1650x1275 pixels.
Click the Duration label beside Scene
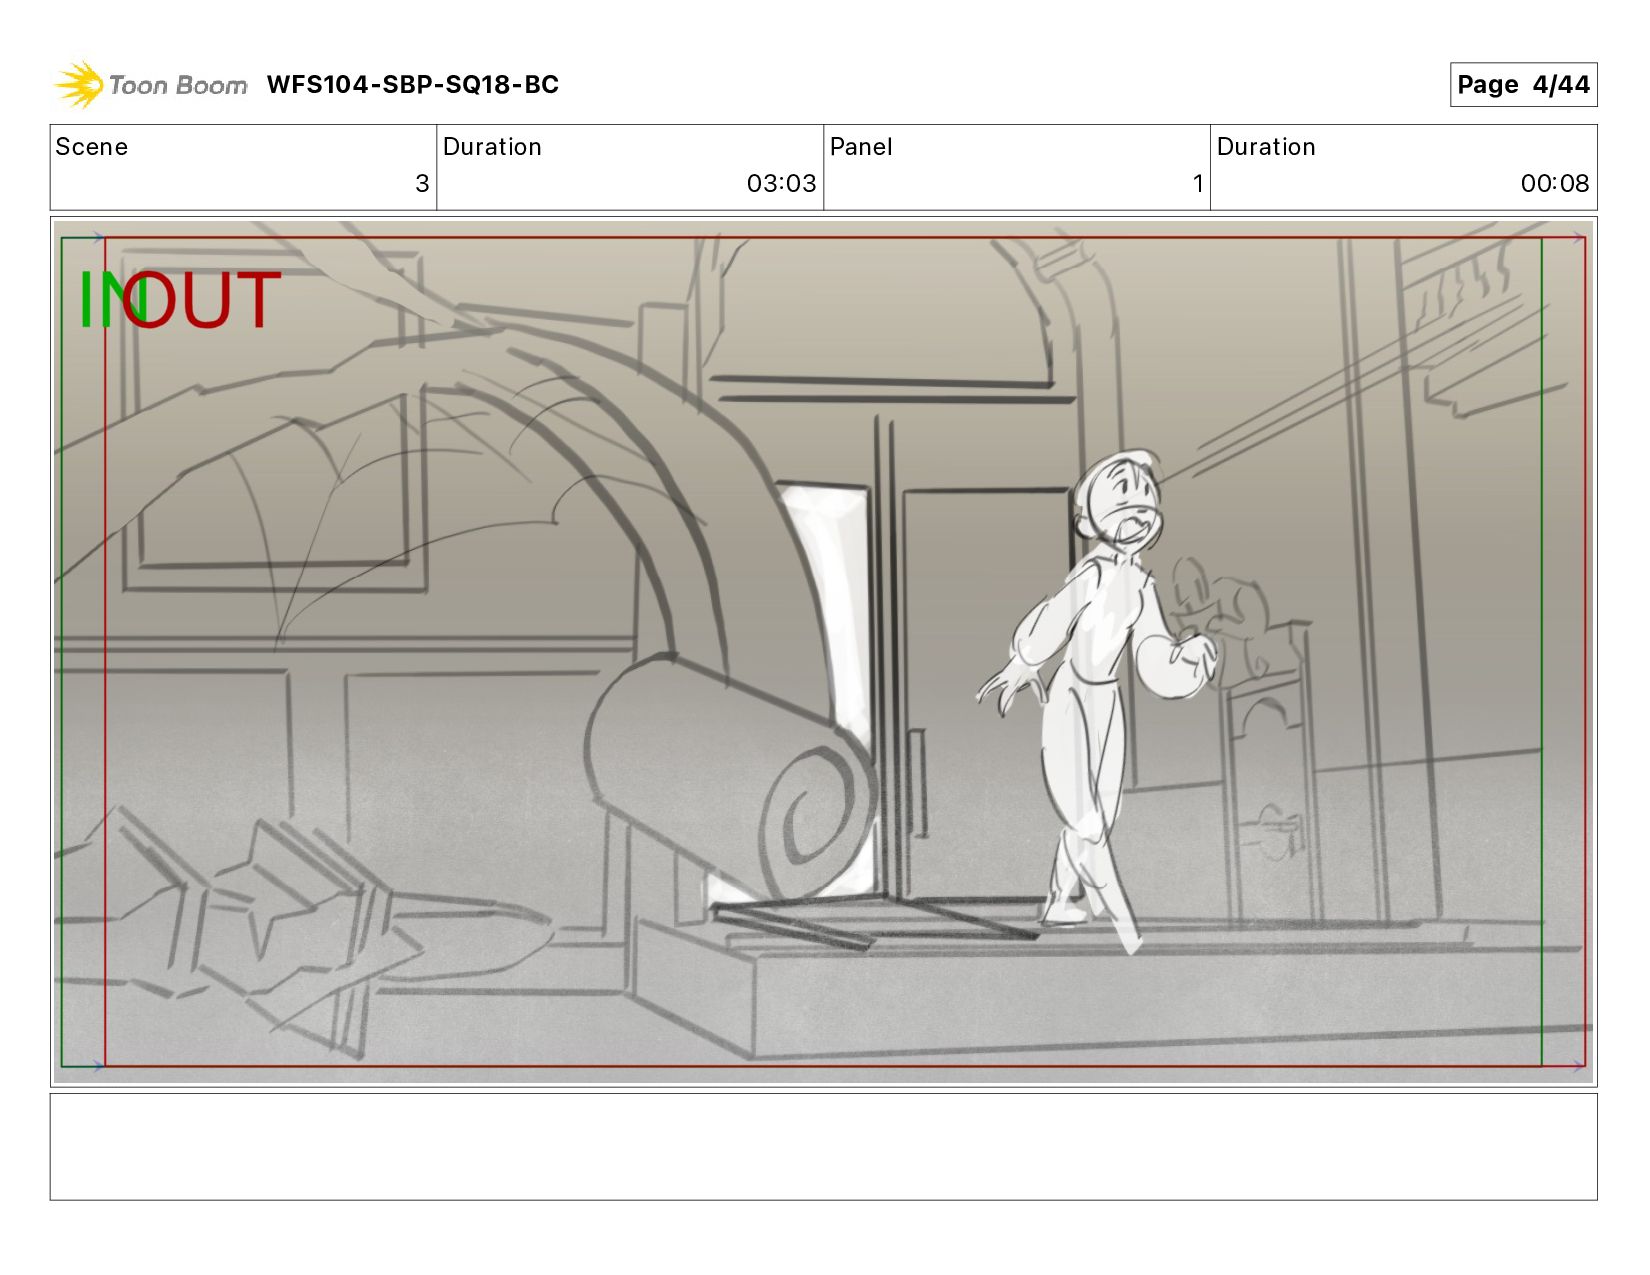[x=492, y=147]
